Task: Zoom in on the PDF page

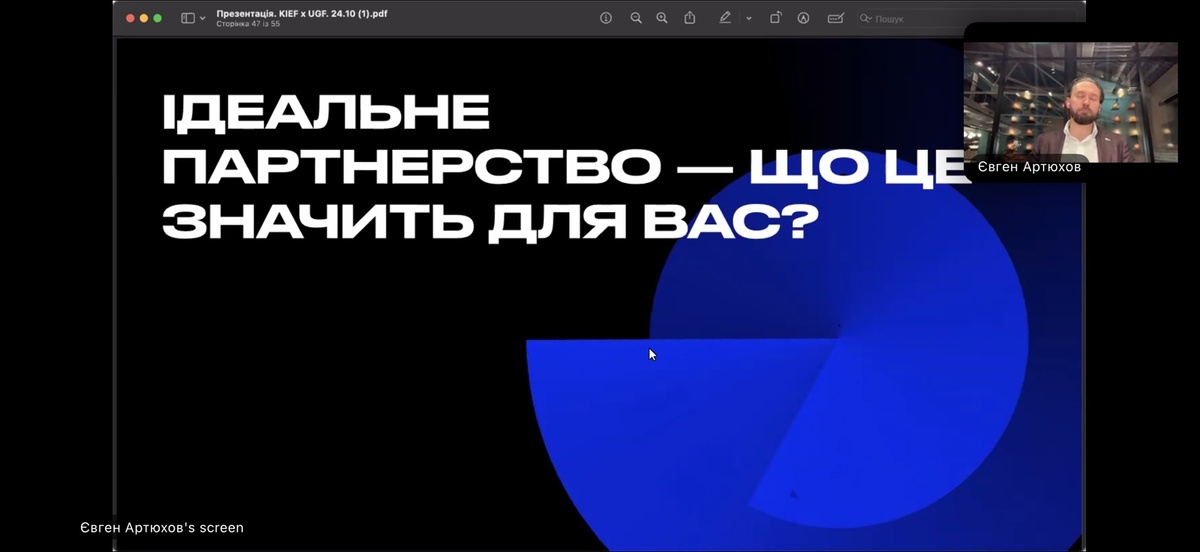Action: [661, 18]
